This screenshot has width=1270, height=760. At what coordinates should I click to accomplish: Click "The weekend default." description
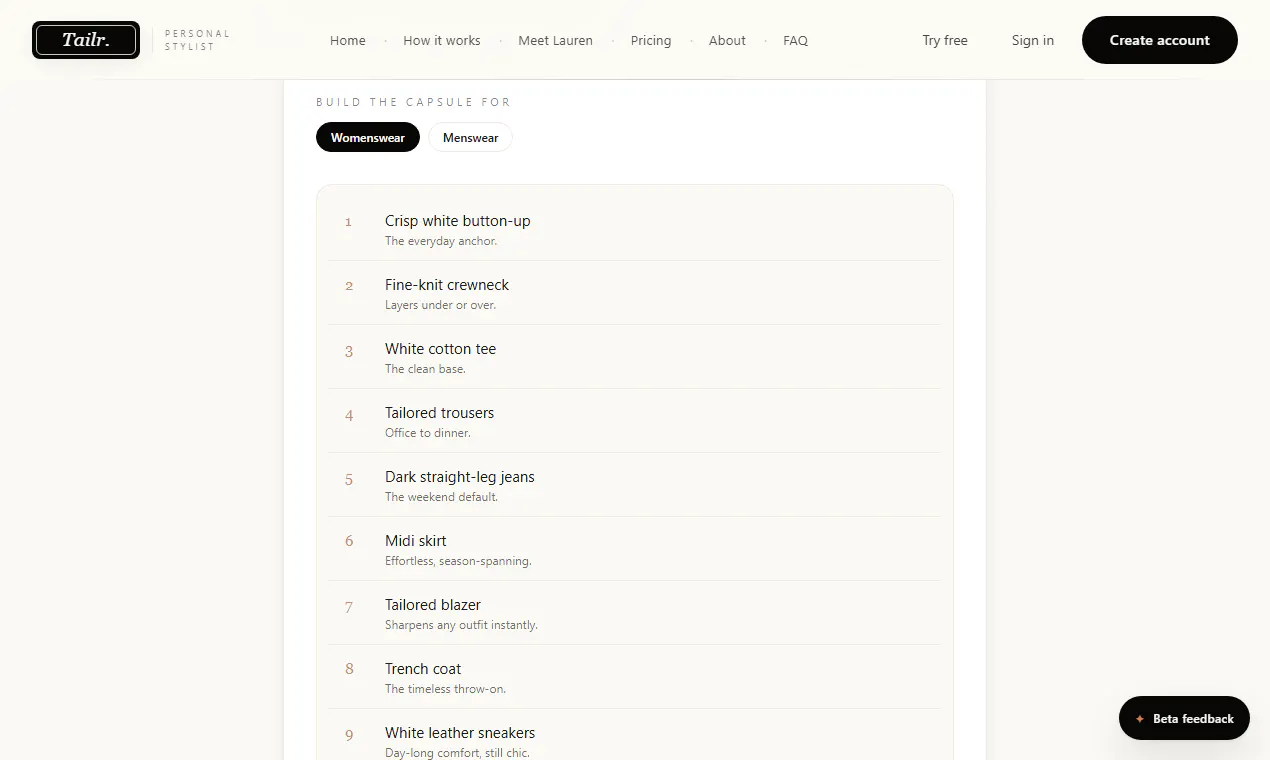pos(441,497)
